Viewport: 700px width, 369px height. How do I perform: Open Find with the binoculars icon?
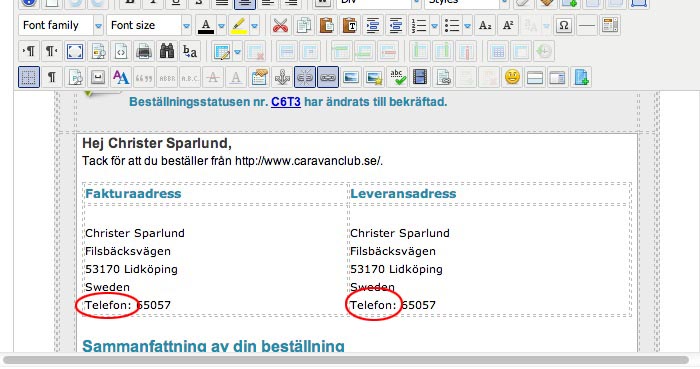(167, 52)
